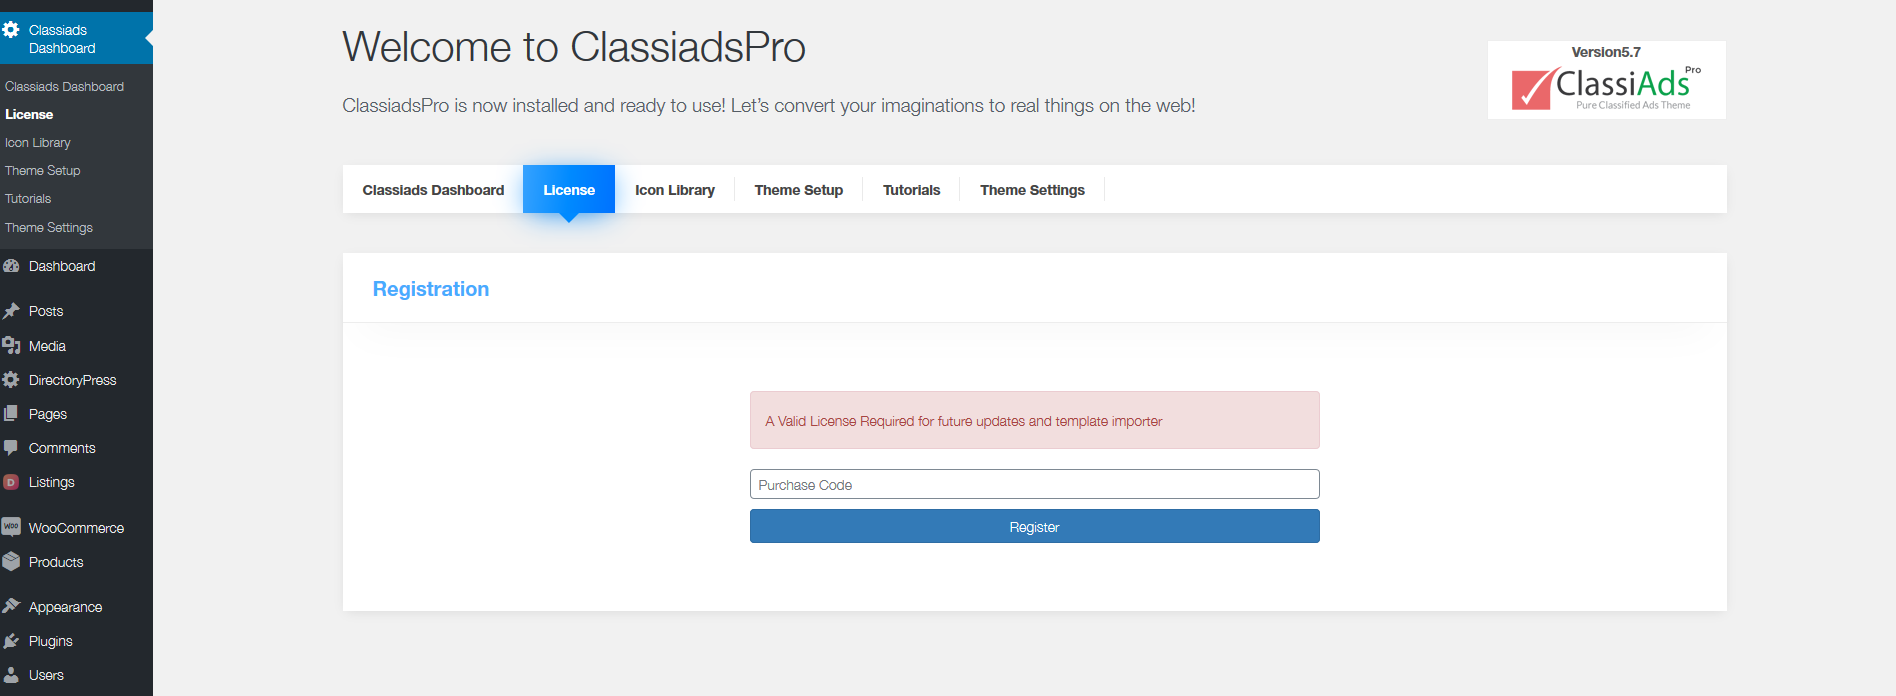Click the blue Register button
Image resolution: width=1896 pixels, height=696 pixels.
pos(1034,526)
